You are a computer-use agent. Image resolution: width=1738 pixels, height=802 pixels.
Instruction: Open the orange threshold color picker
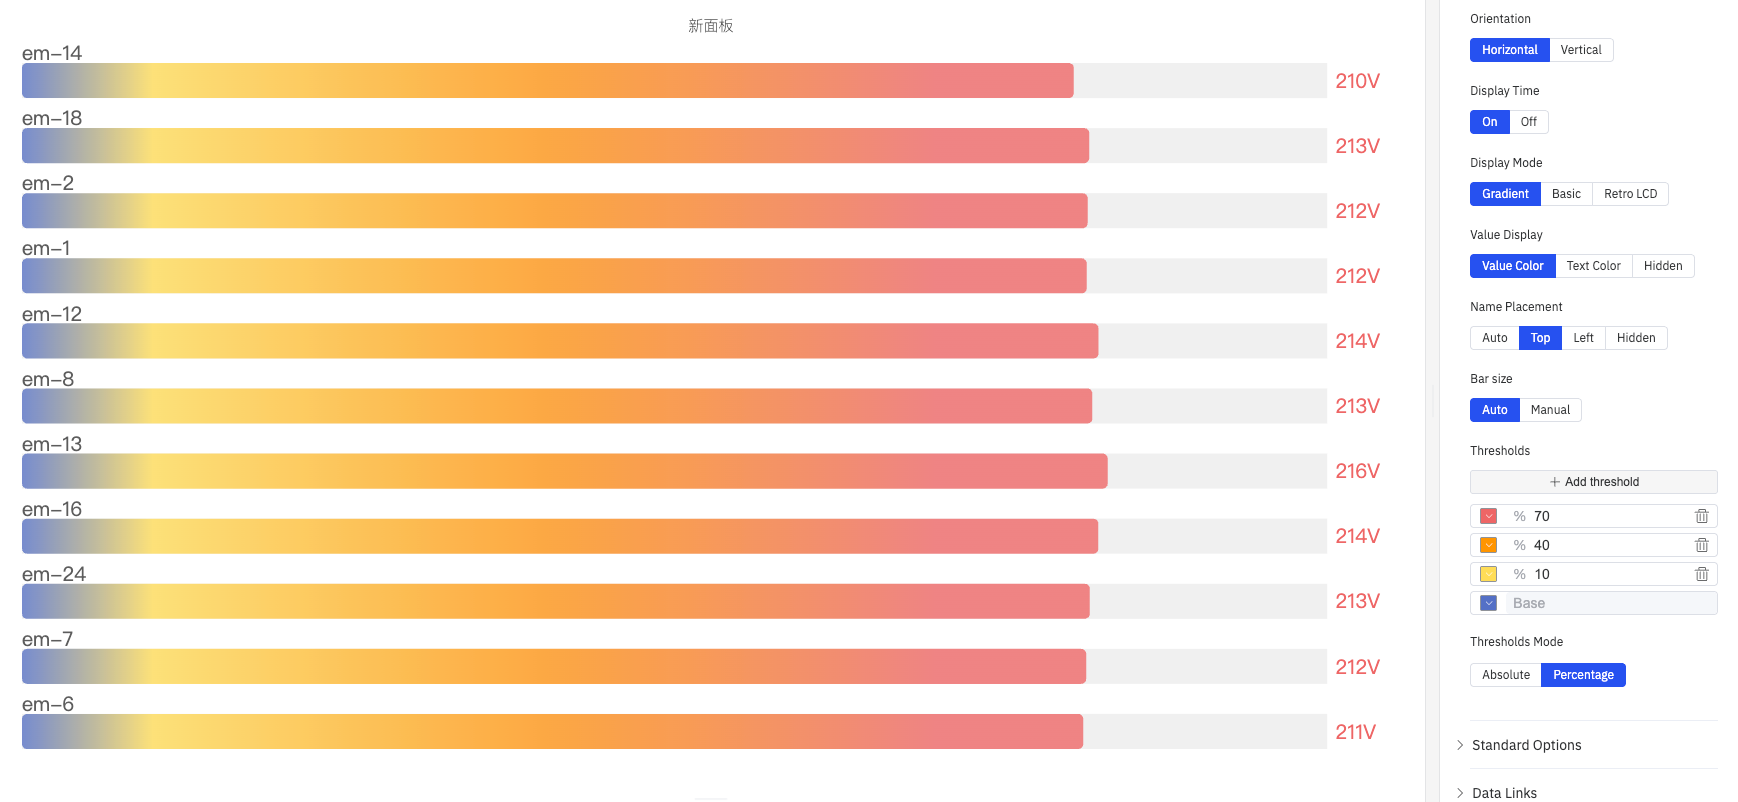(1488, 545)
